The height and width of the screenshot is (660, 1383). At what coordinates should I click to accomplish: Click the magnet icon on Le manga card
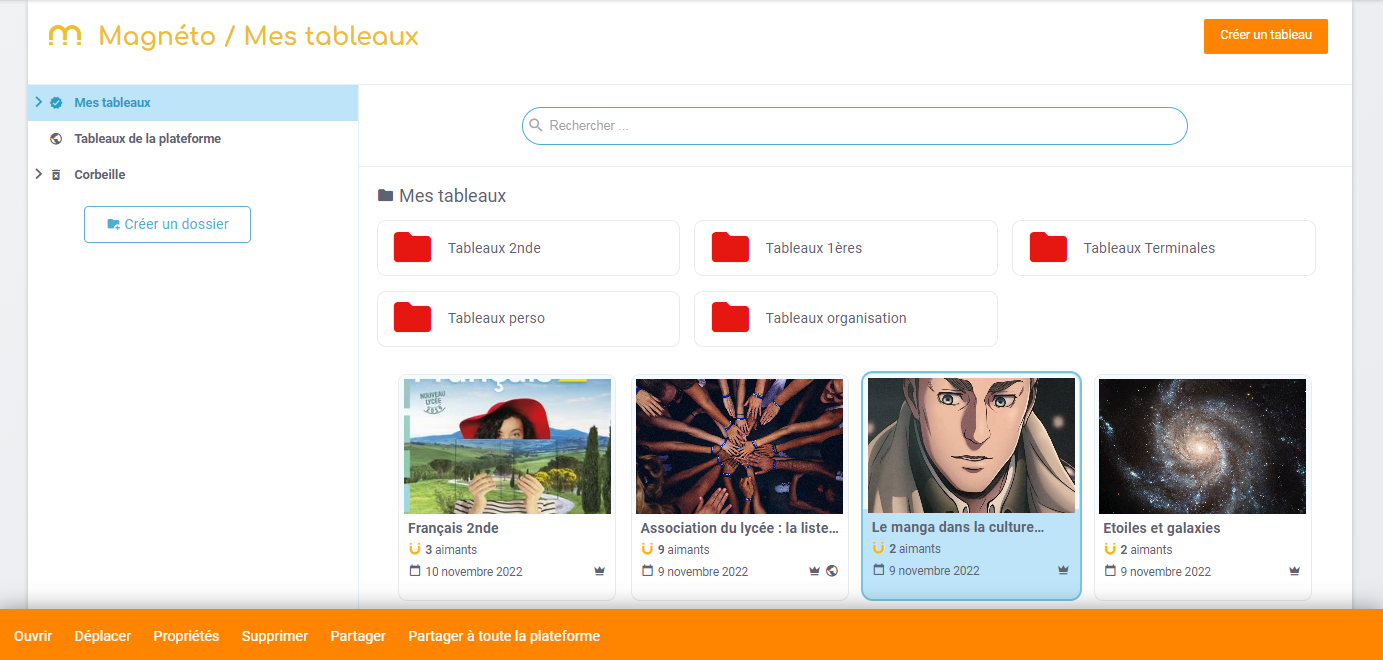point(878,548)
